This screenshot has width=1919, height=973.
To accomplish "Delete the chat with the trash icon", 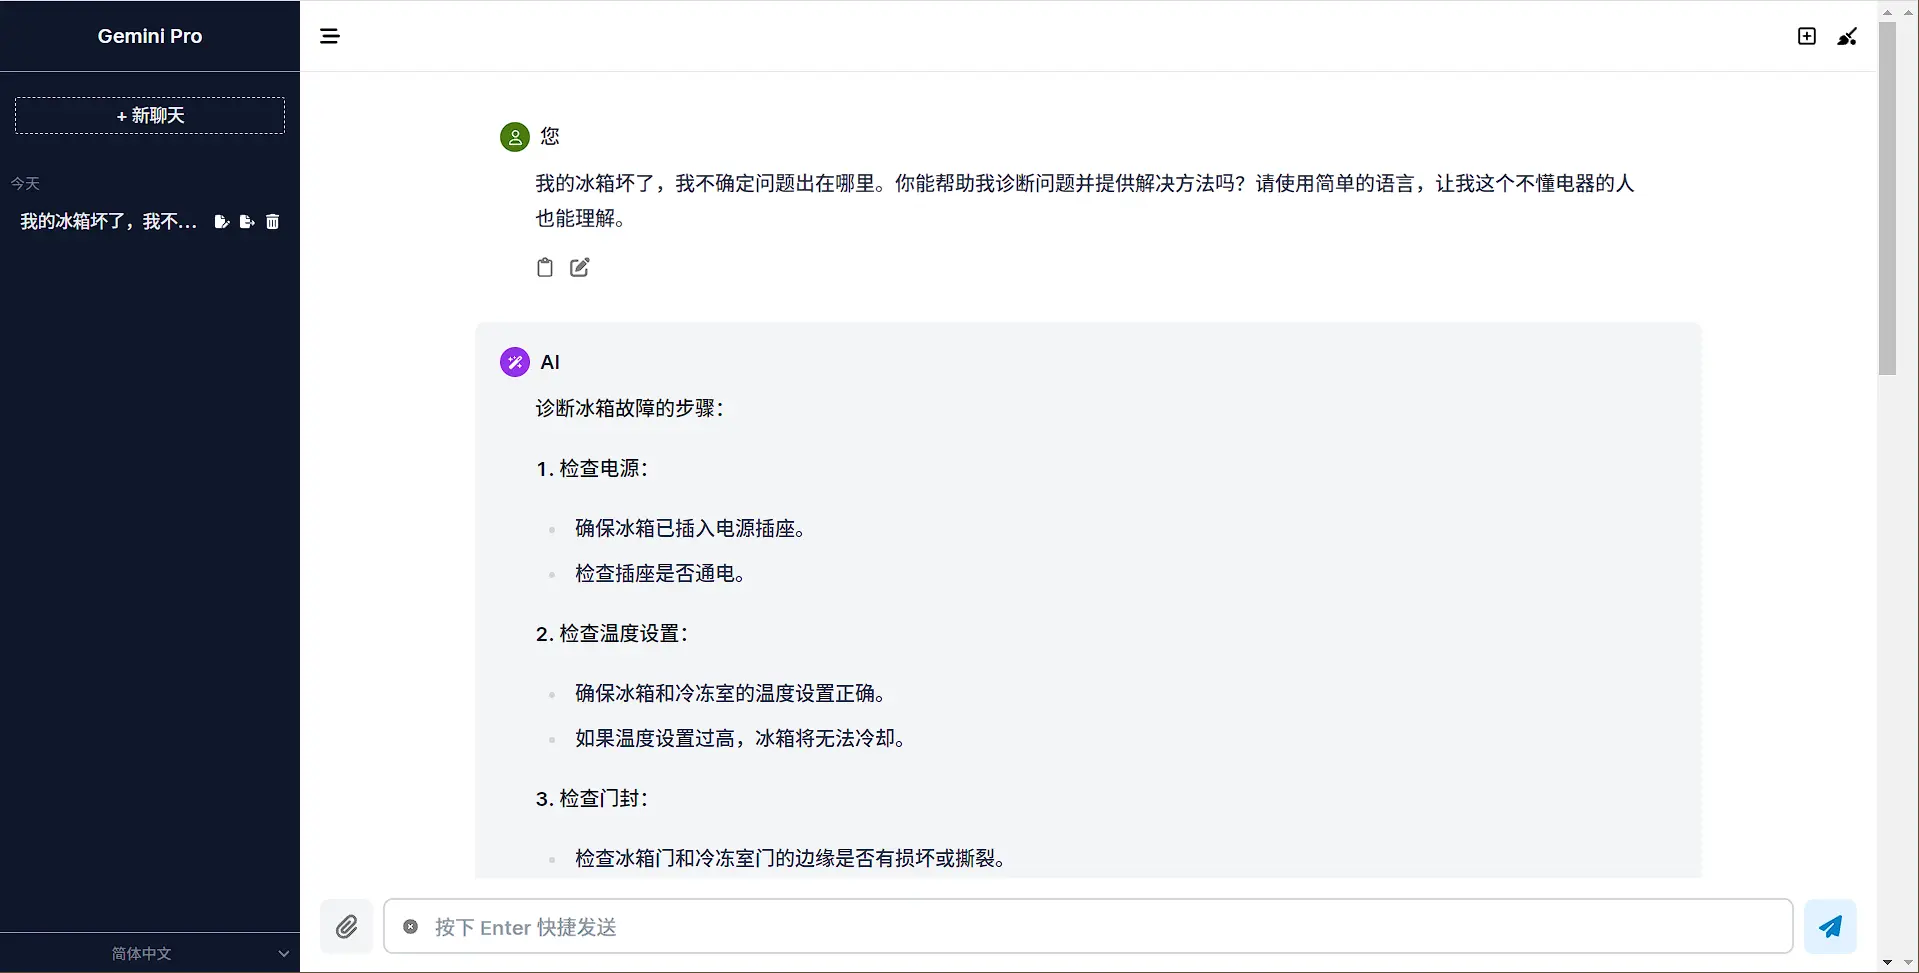I will click(273, 222).
